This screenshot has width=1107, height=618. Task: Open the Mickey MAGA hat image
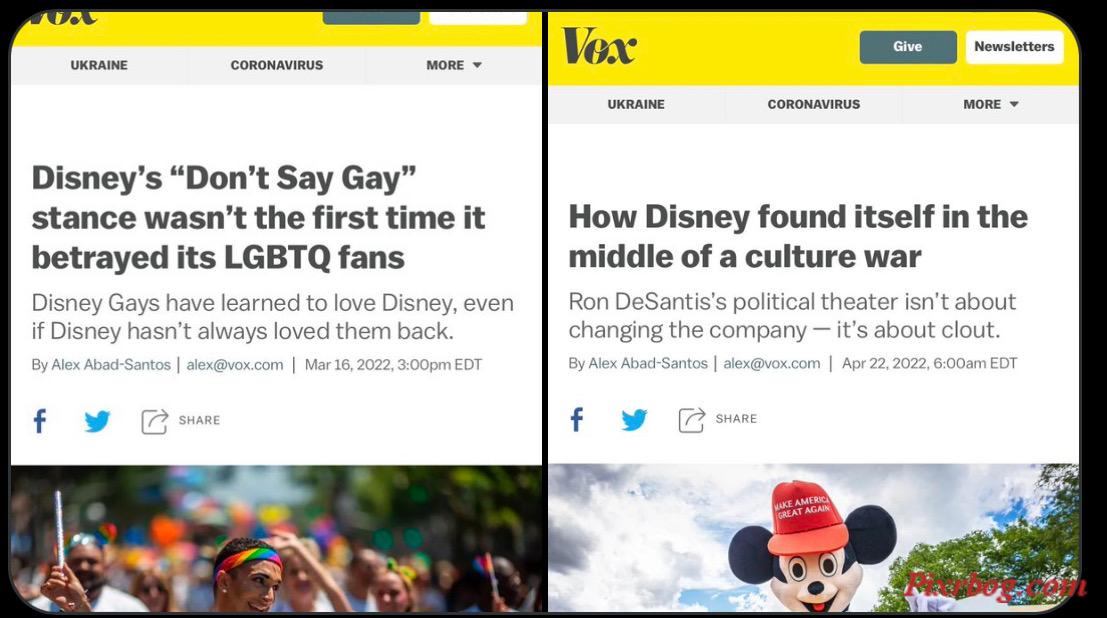[x=813, y=537]
